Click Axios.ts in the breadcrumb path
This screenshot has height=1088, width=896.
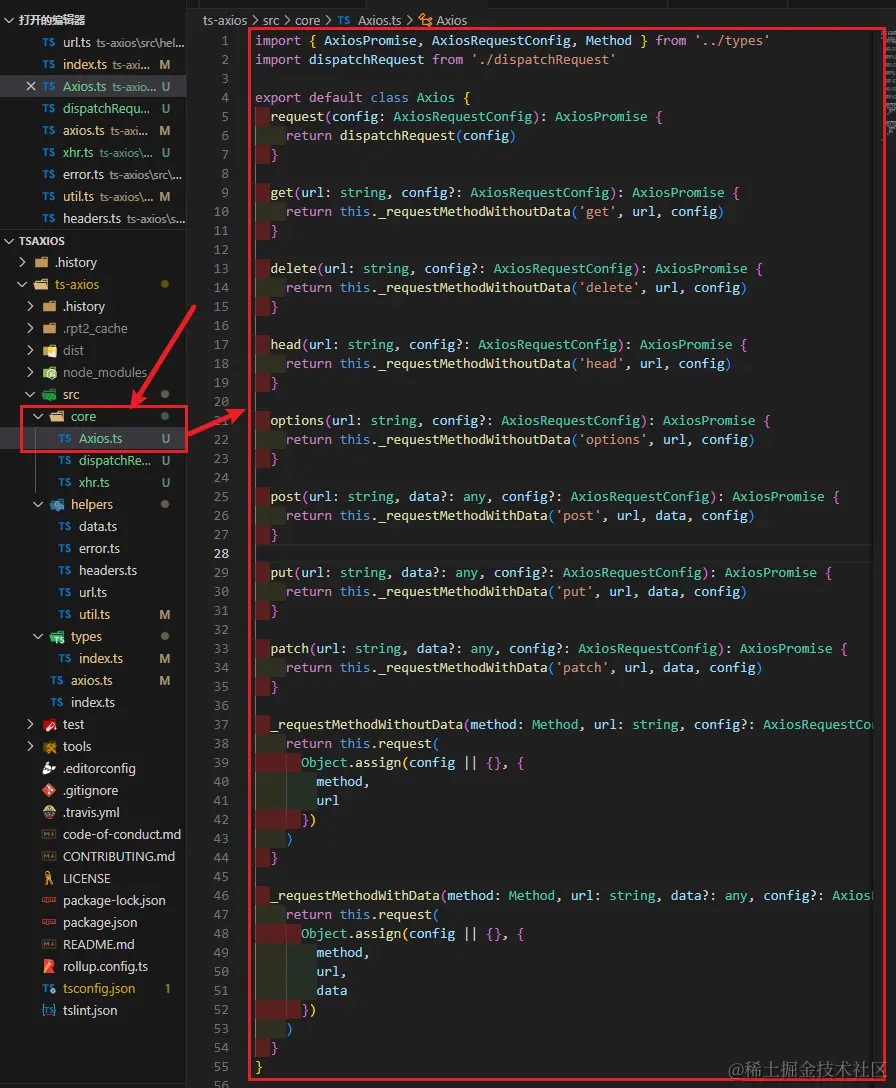[379, 20]
